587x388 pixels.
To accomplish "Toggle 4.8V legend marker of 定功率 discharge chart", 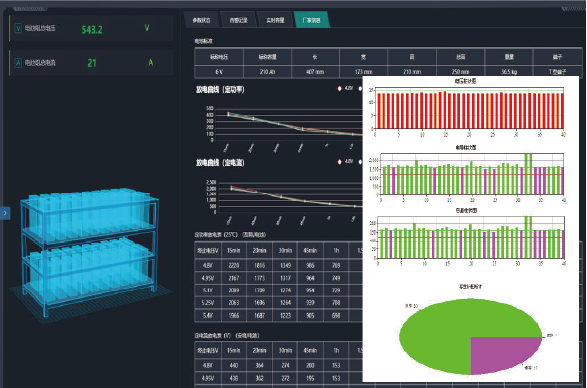I will pos(340,89).
